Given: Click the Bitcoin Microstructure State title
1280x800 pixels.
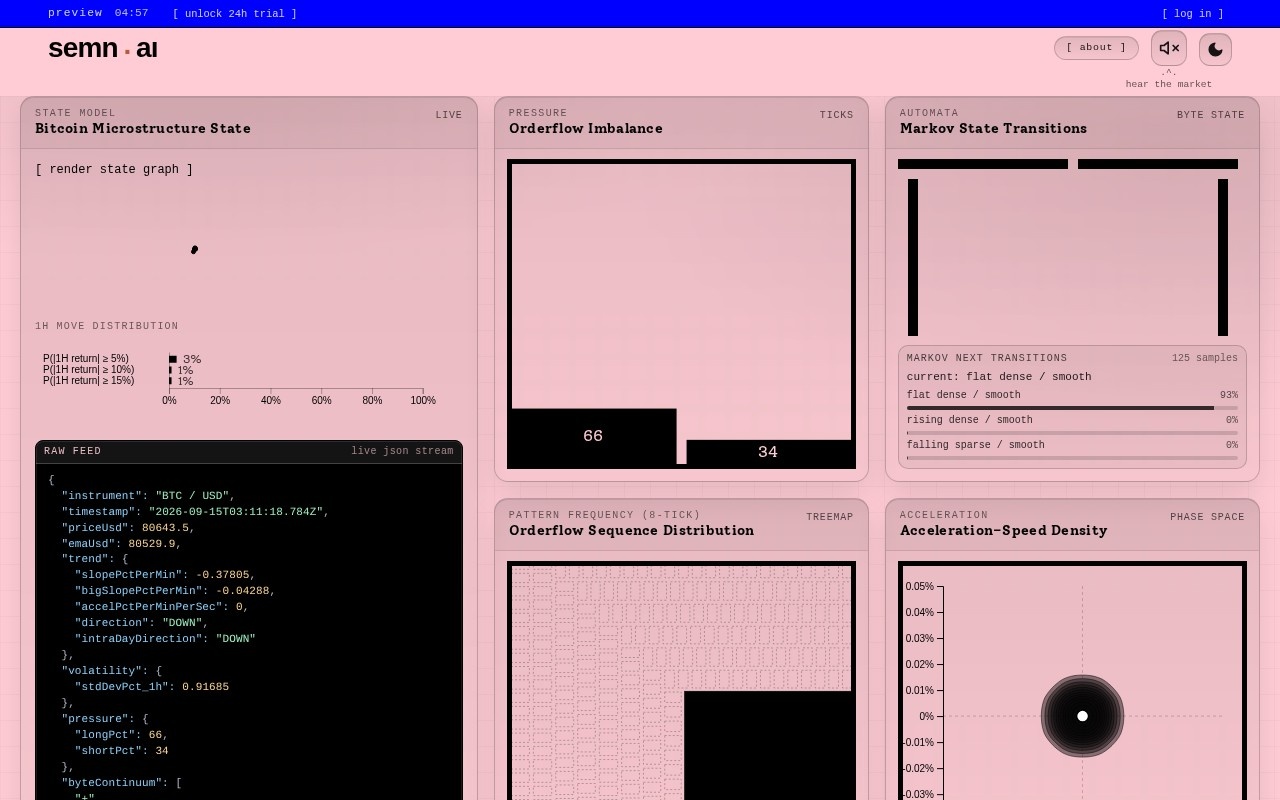Looking at the screenshot, I should (143, 128).
